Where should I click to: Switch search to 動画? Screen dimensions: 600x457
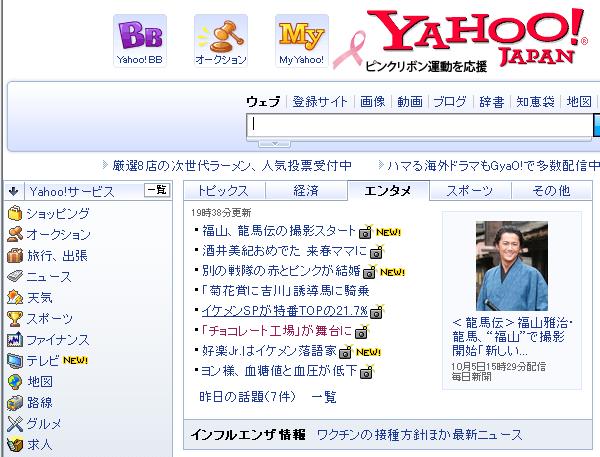pos(410,101)
